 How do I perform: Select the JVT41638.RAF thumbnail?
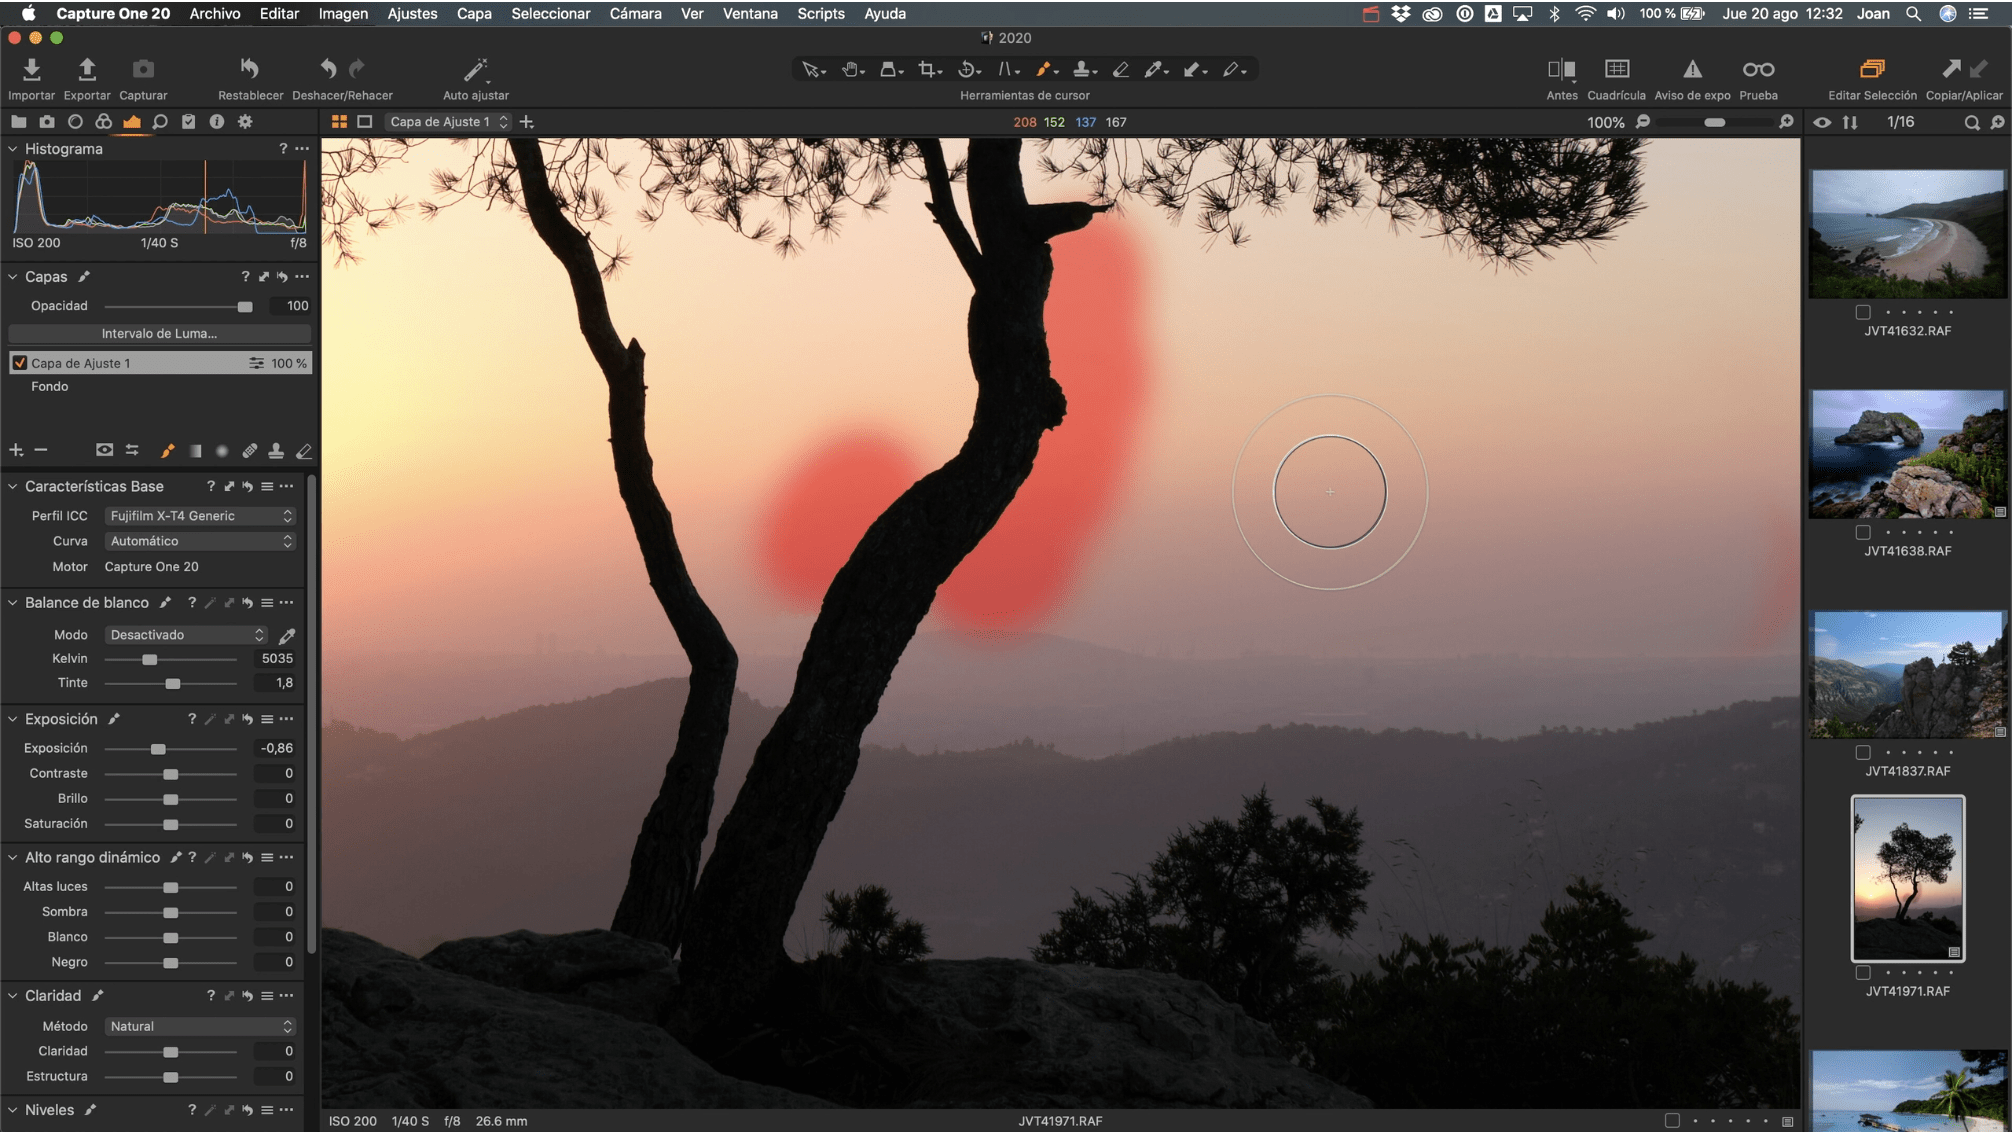tap(1906, 454)
